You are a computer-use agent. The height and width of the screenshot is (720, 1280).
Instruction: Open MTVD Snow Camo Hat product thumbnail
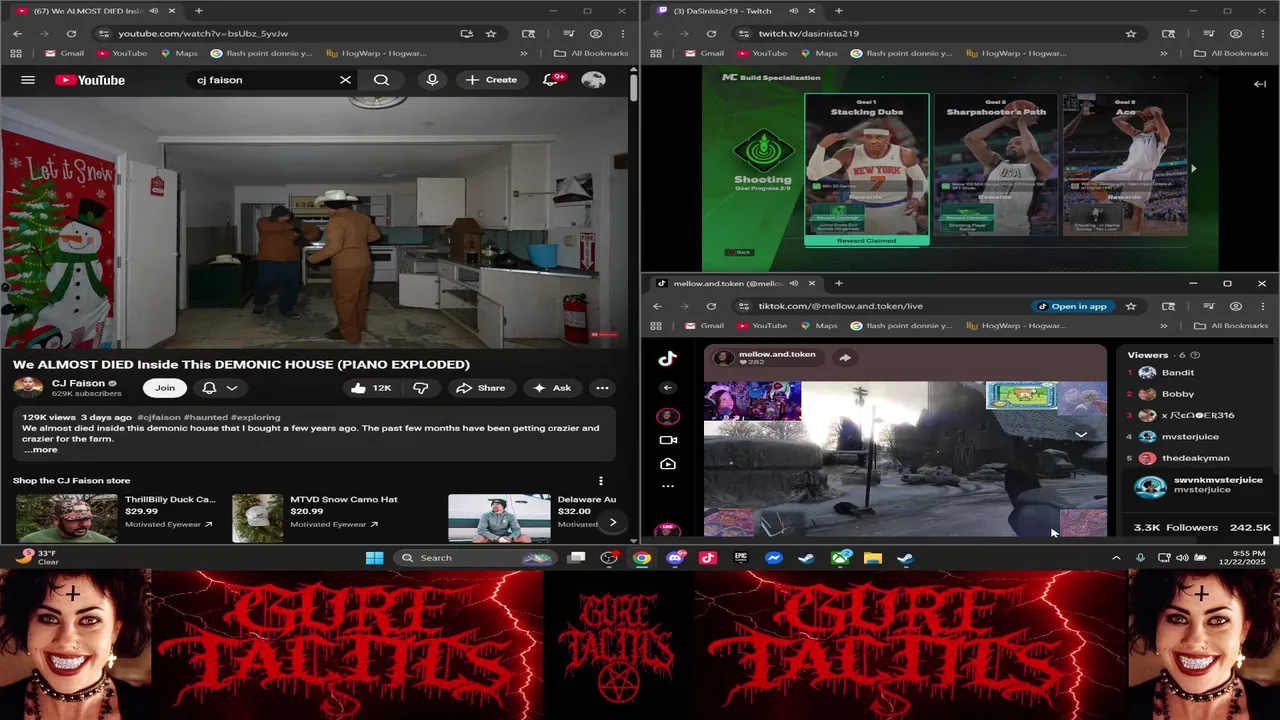pyautogui.click(x=257, y=518)
